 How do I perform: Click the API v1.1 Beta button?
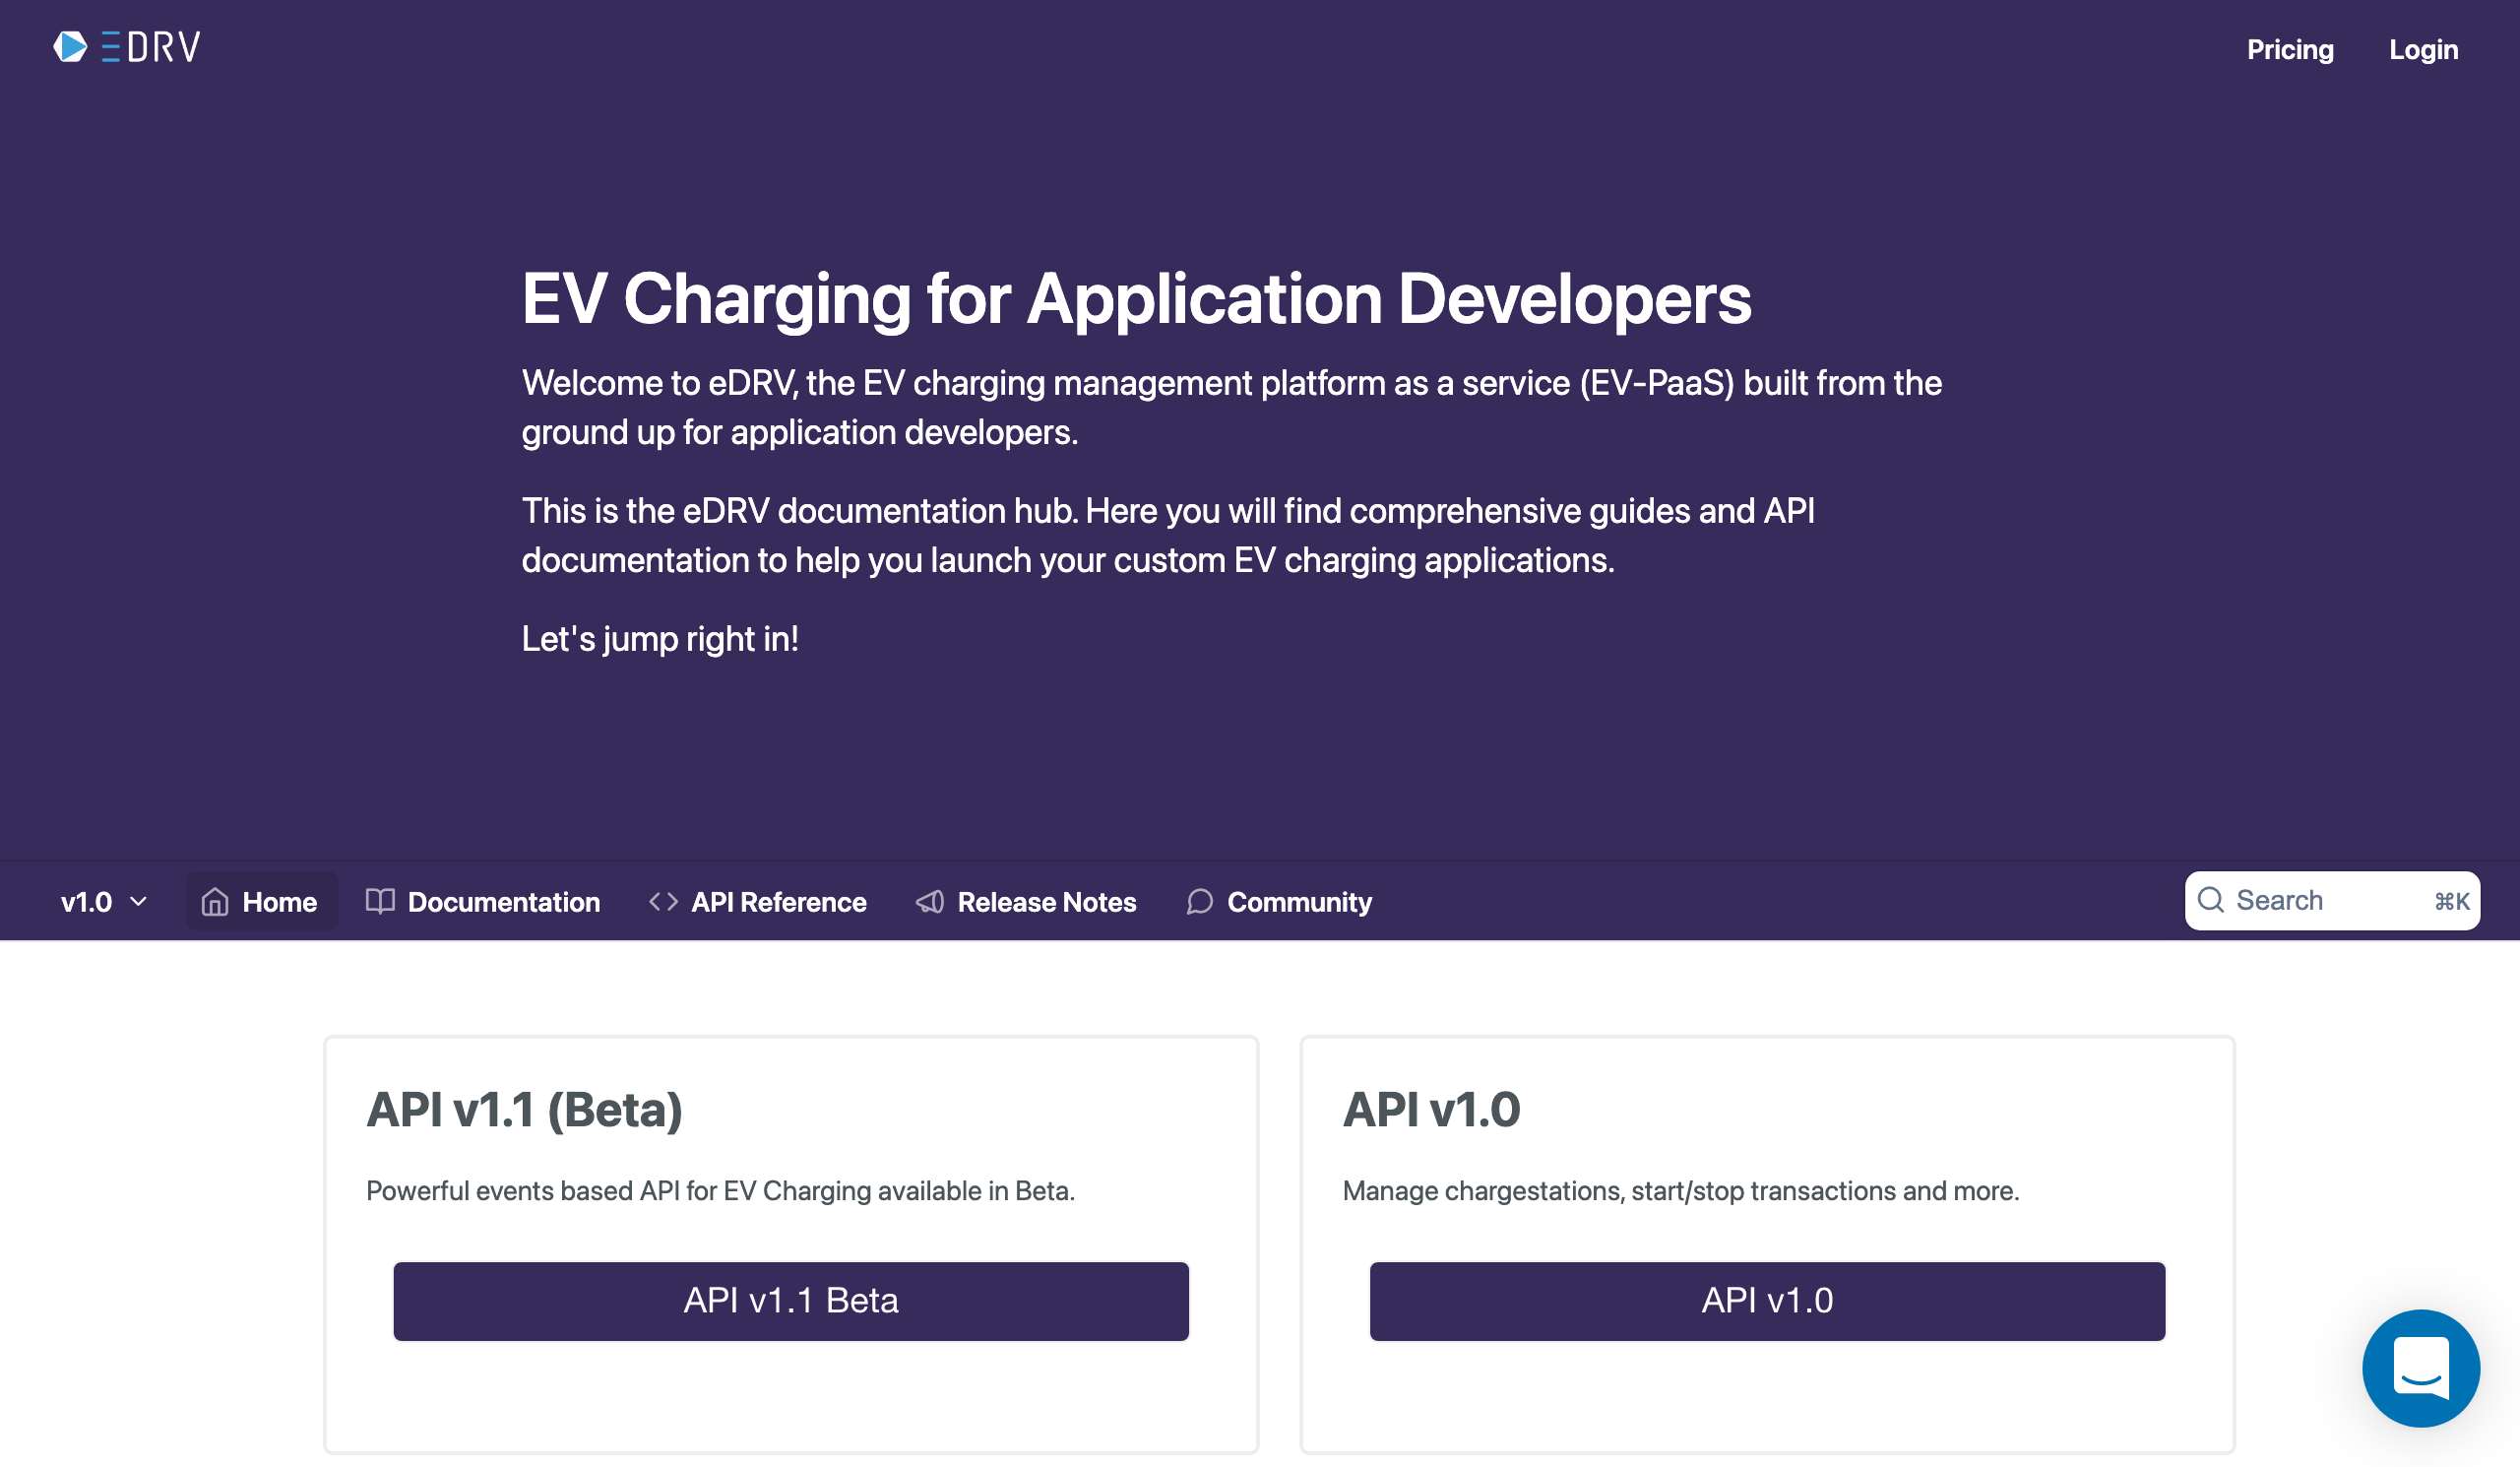point(791,1301)
